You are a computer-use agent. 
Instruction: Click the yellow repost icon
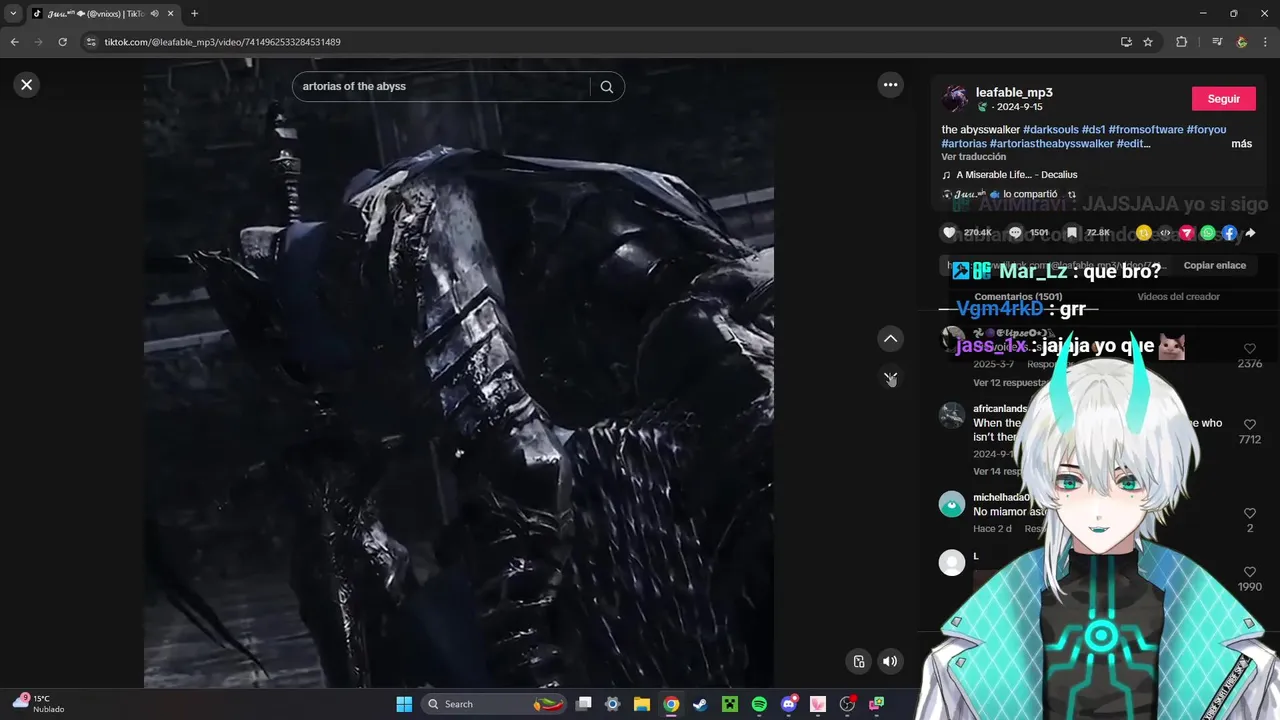[x=1144, y=233]
